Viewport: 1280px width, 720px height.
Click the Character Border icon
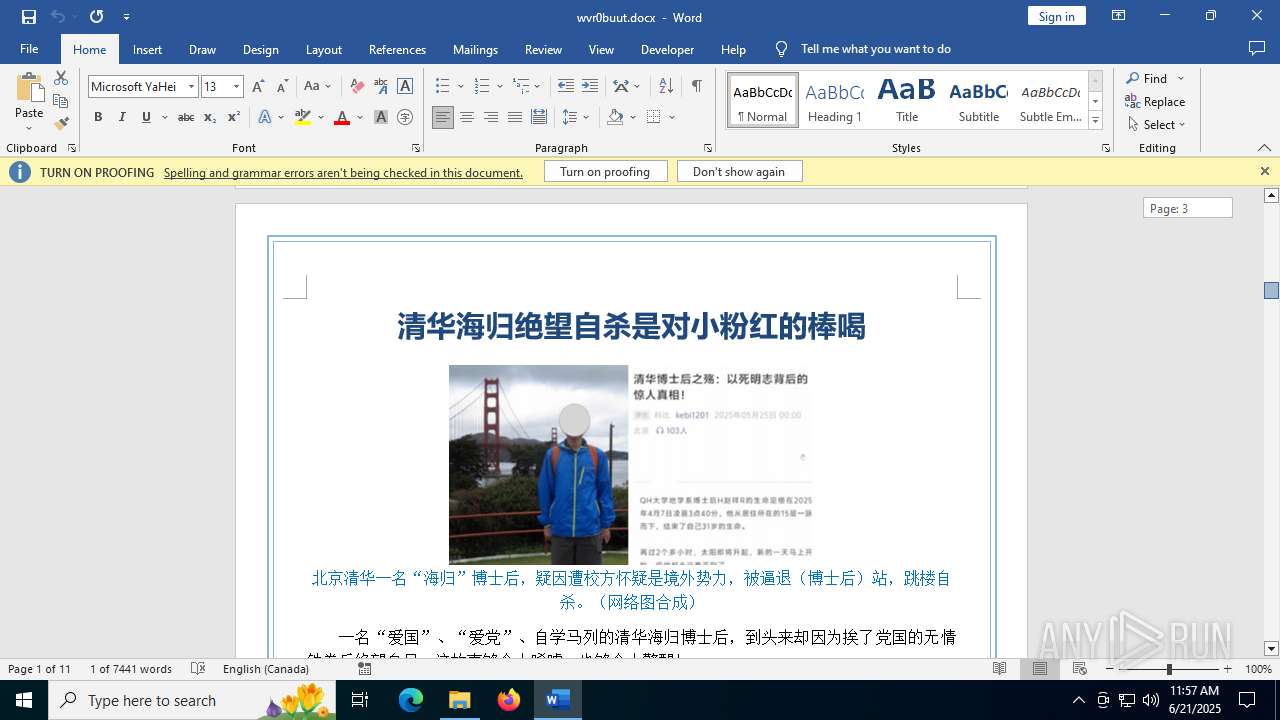click(405, 87)
